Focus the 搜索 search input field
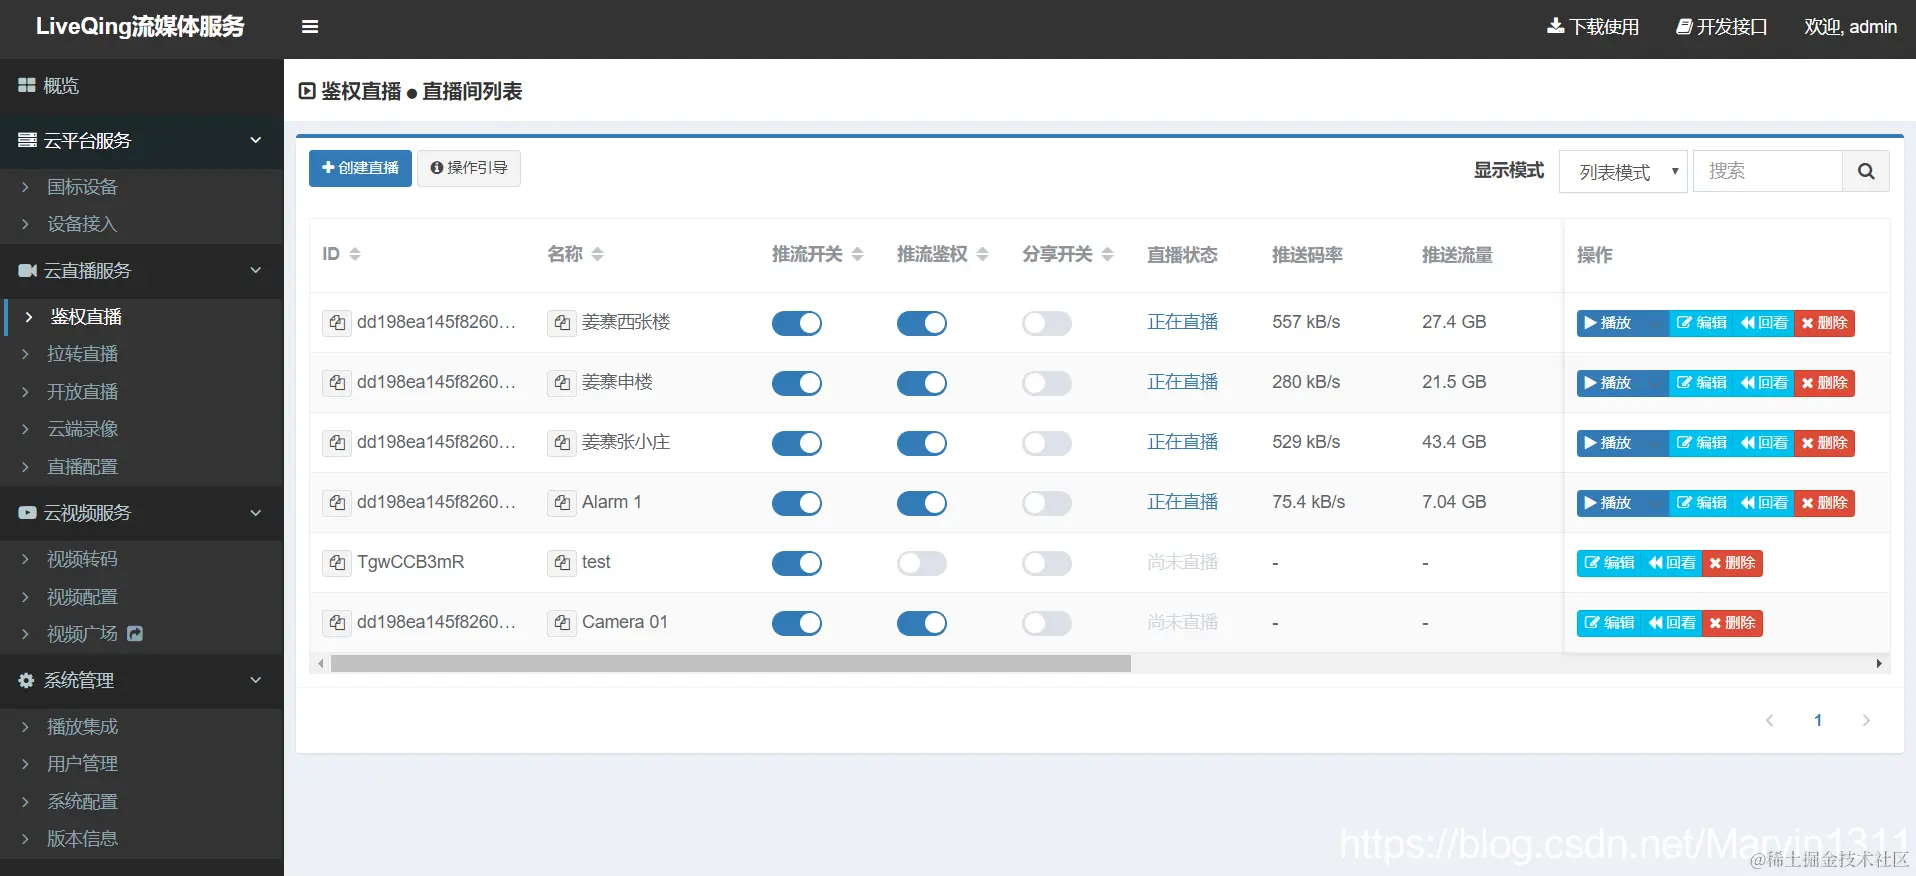 coord(1767,171)
